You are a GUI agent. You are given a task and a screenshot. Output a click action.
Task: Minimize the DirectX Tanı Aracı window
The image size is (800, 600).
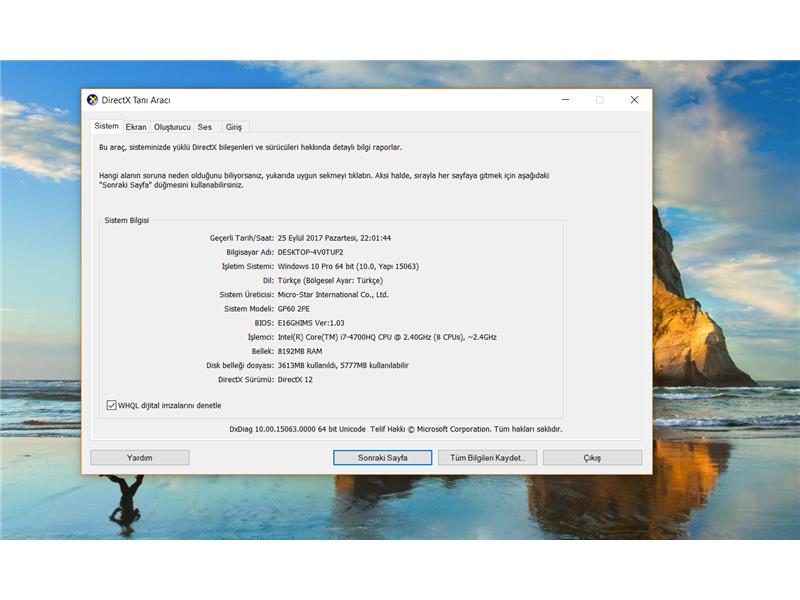point(565,99)
